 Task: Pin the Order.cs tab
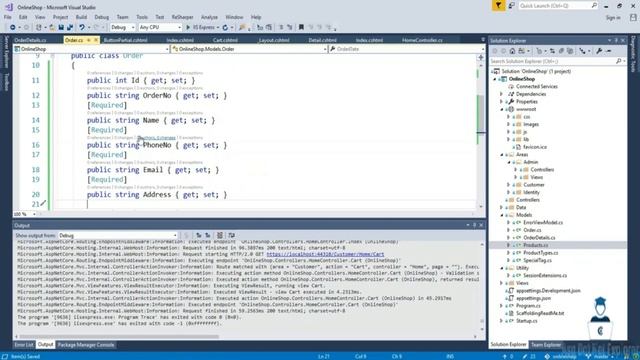pyautogui.click(x=89, y=40)
